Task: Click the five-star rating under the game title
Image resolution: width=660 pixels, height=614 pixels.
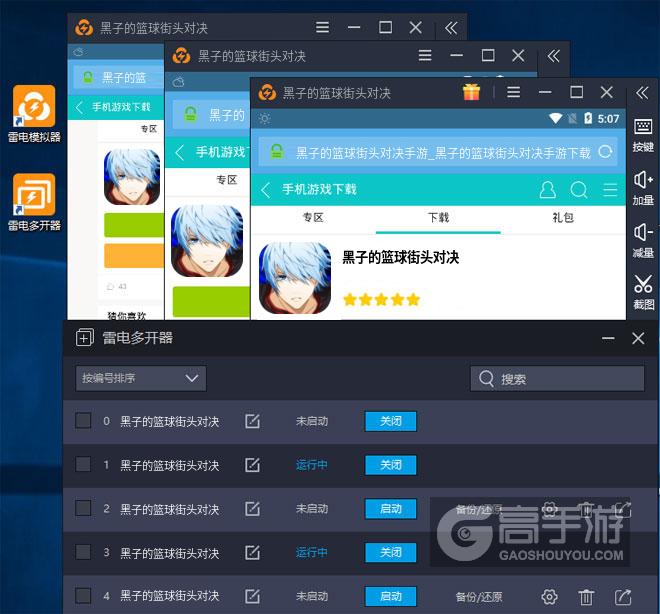Action: point(381,299)
